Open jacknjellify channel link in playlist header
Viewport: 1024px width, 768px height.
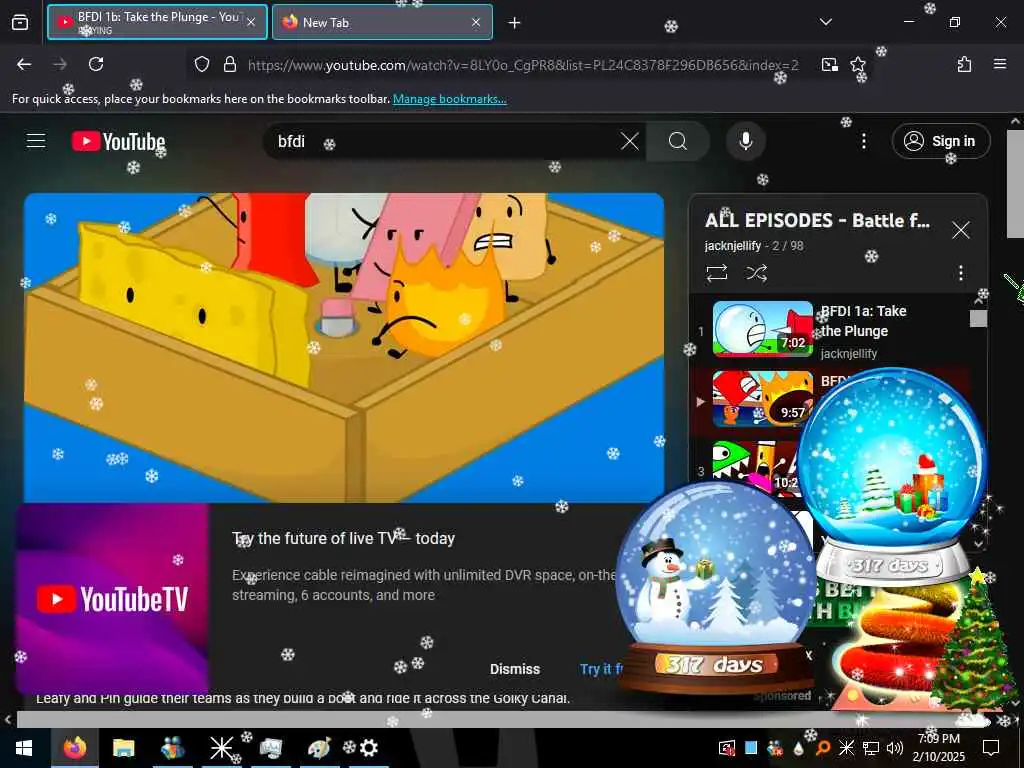click(x=733, y=246)
